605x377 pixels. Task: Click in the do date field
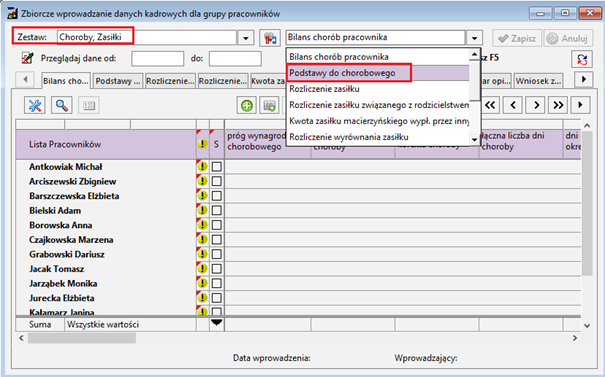pyautogui.click(x=235, y=59)
